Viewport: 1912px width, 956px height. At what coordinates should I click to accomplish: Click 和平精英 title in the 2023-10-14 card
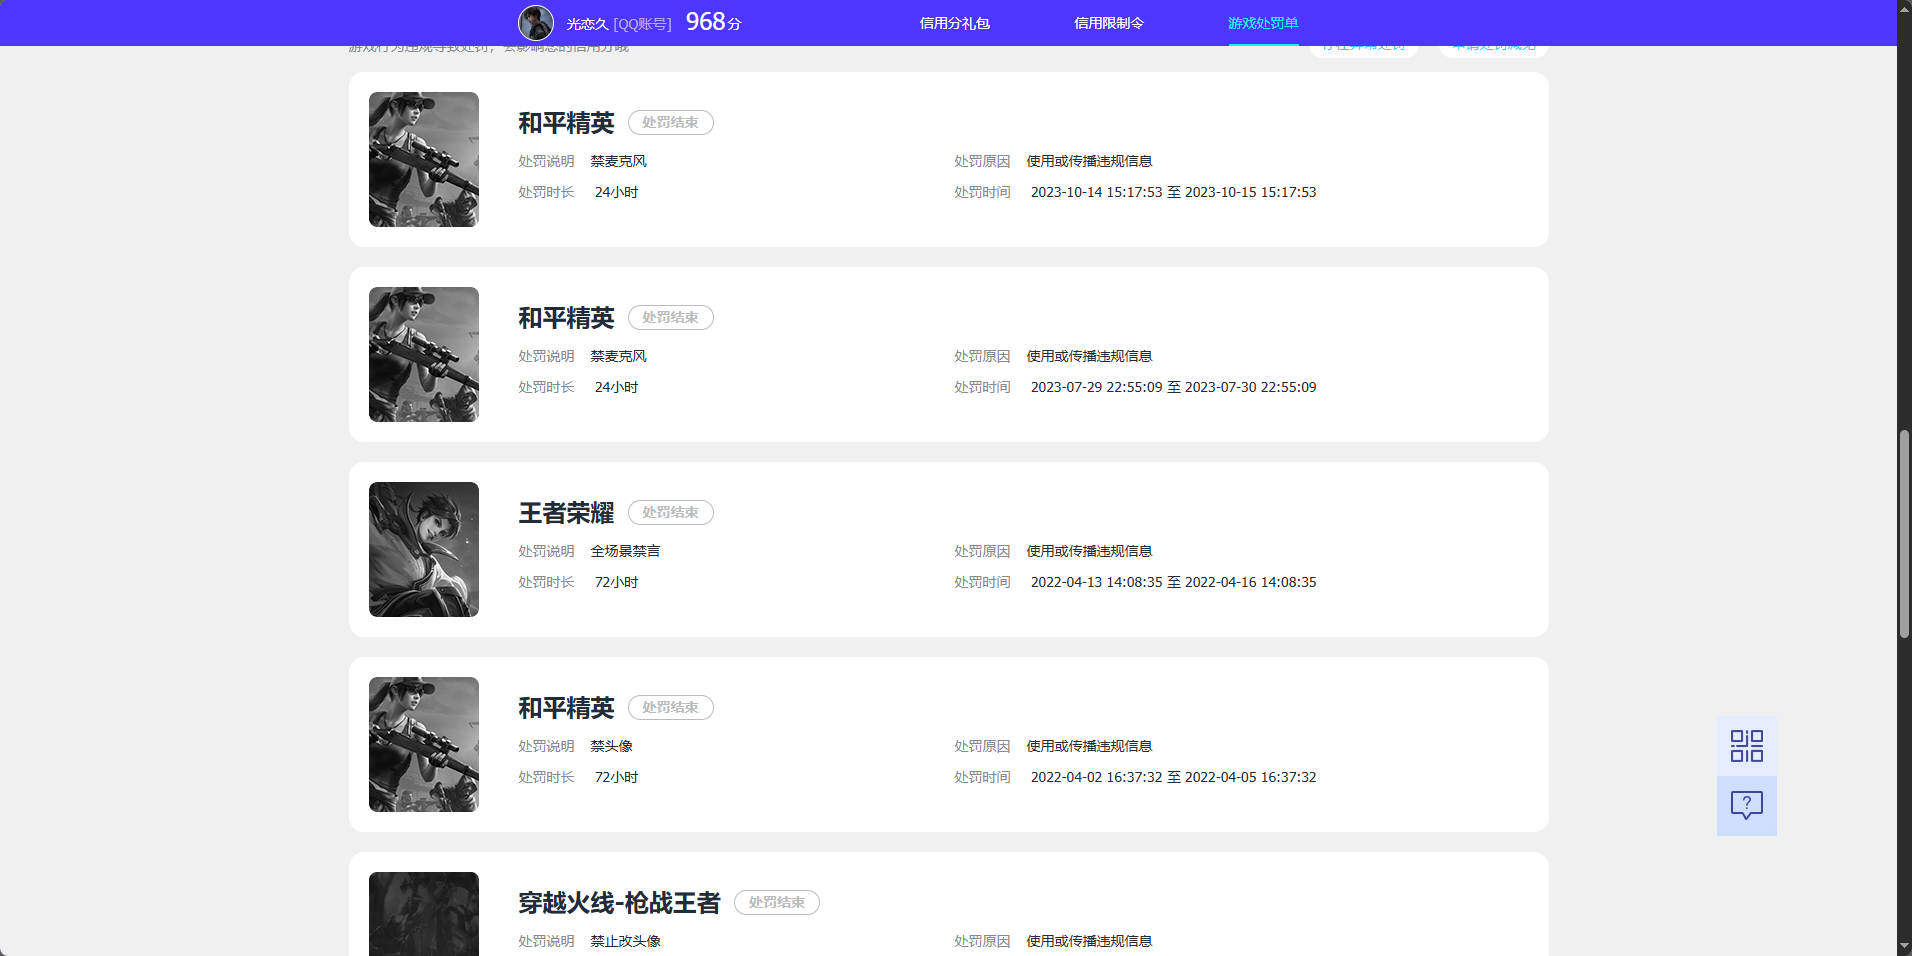[x=566, y=123]
